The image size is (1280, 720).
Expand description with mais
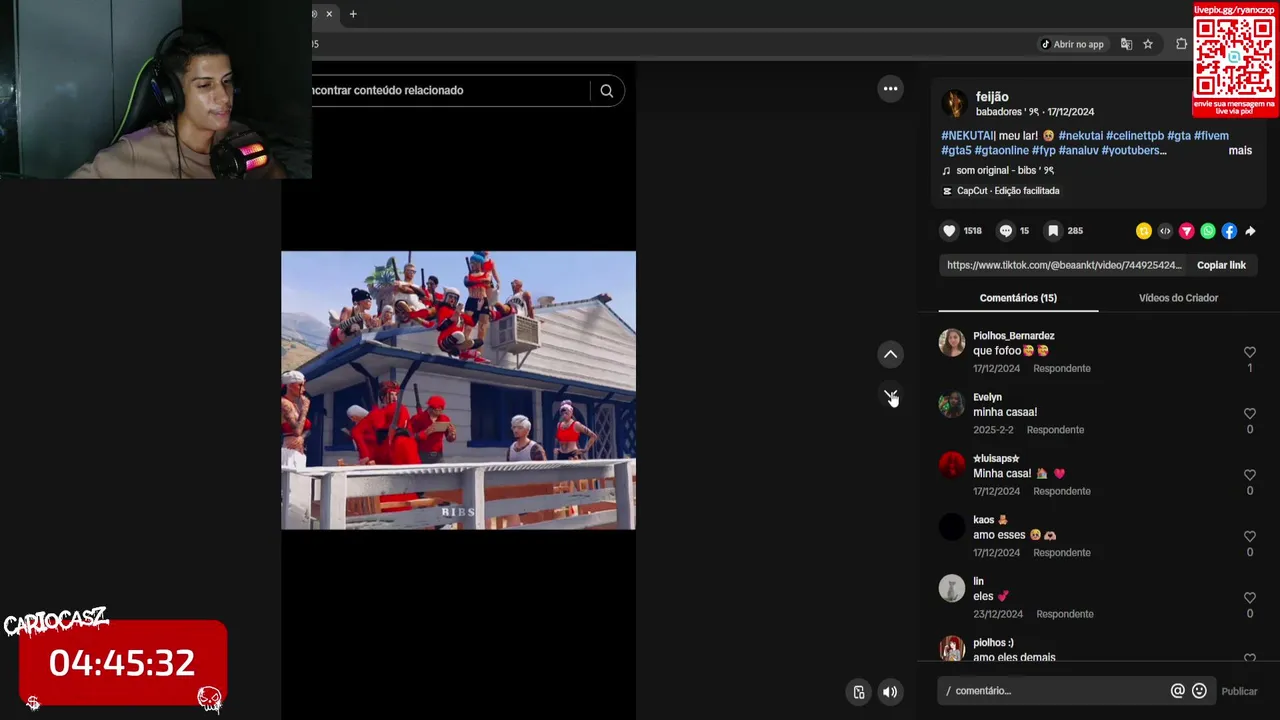(1240, 151)
